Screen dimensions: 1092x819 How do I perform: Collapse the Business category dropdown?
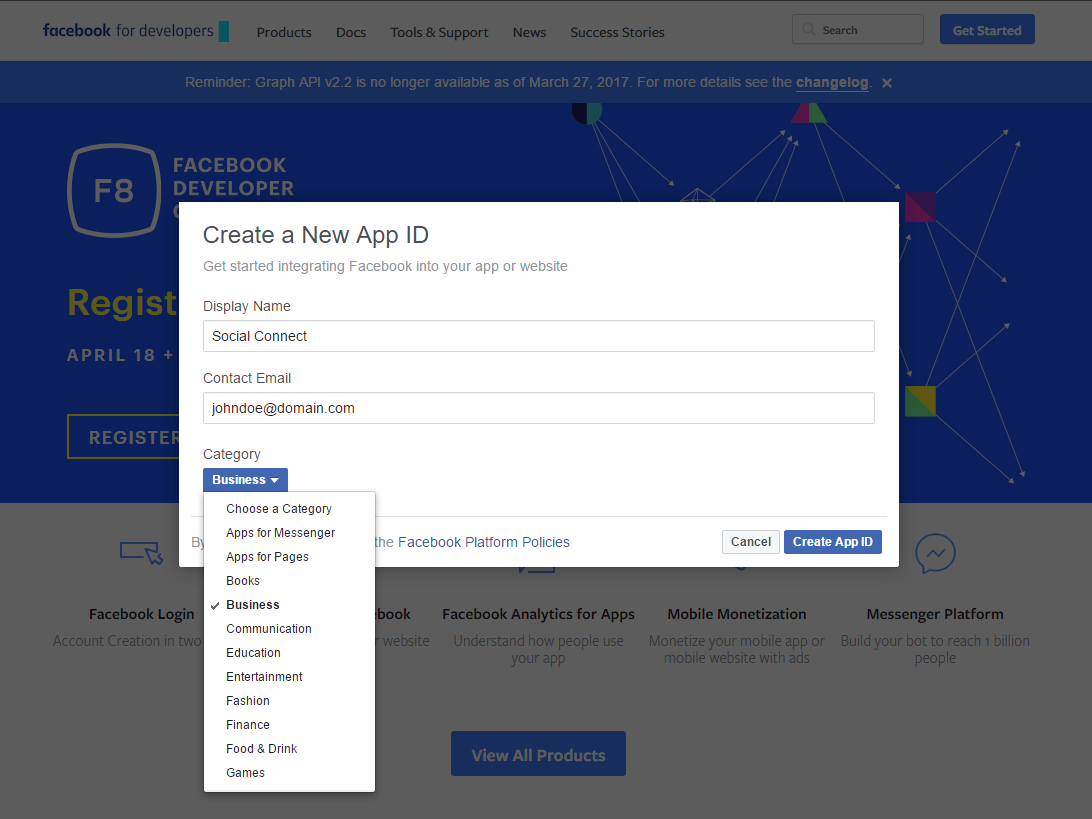pos(245,480)
